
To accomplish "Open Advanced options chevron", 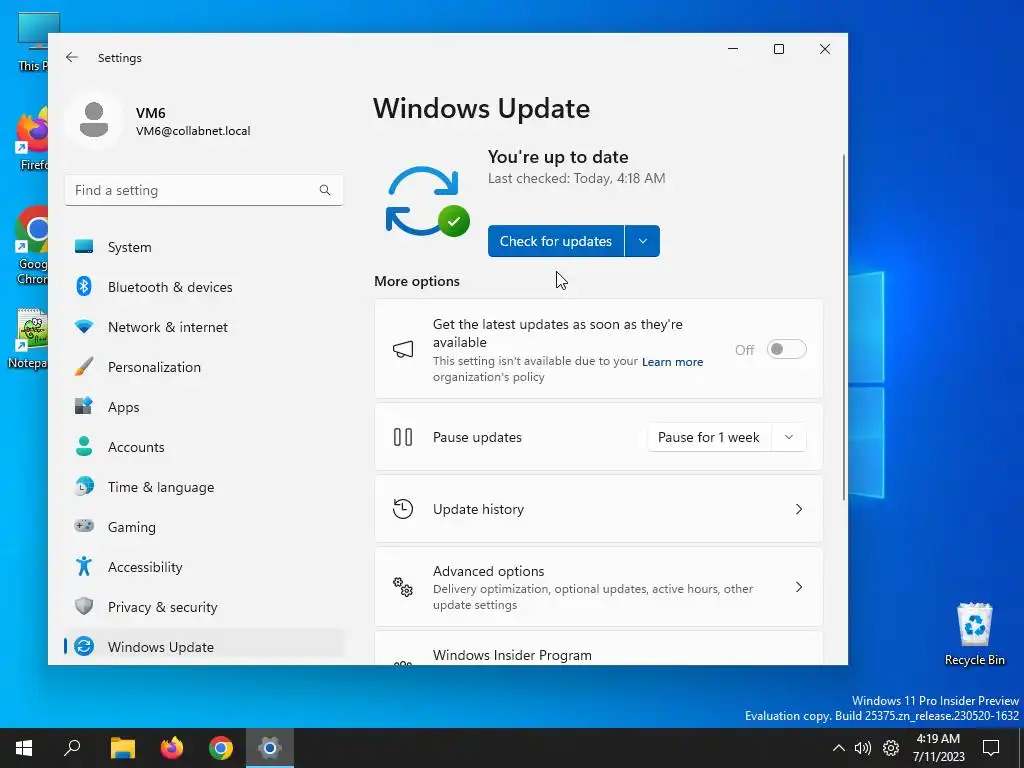I will pos(799,586).
